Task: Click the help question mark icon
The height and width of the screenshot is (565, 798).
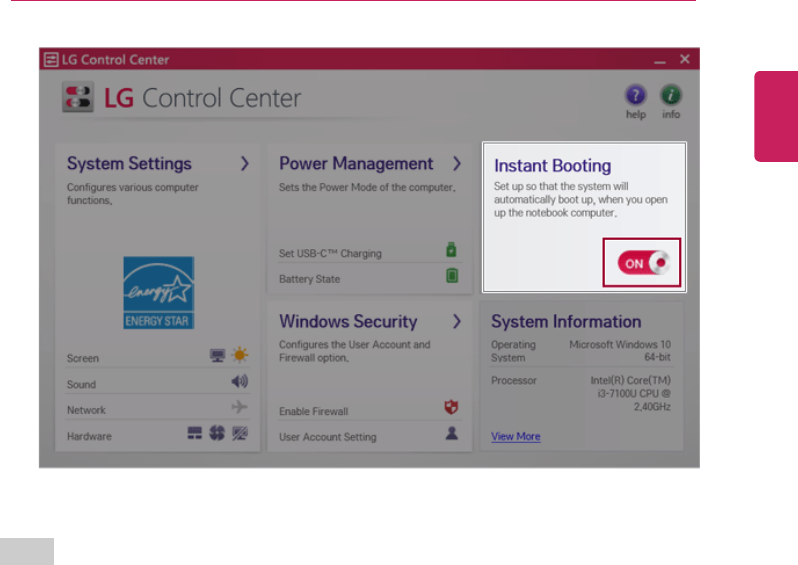Action: (635, 95)
